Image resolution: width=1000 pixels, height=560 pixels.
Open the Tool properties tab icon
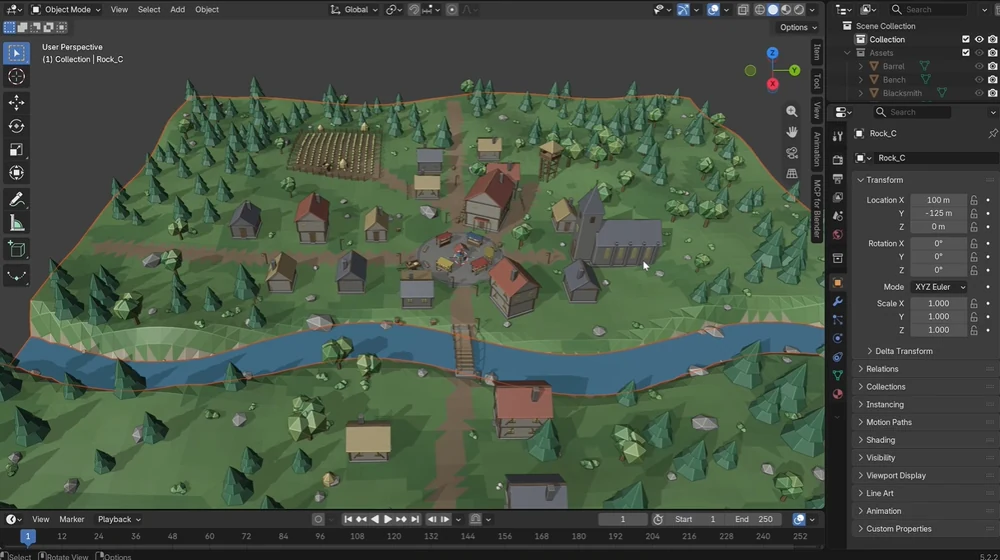click(x=837, y=136)
